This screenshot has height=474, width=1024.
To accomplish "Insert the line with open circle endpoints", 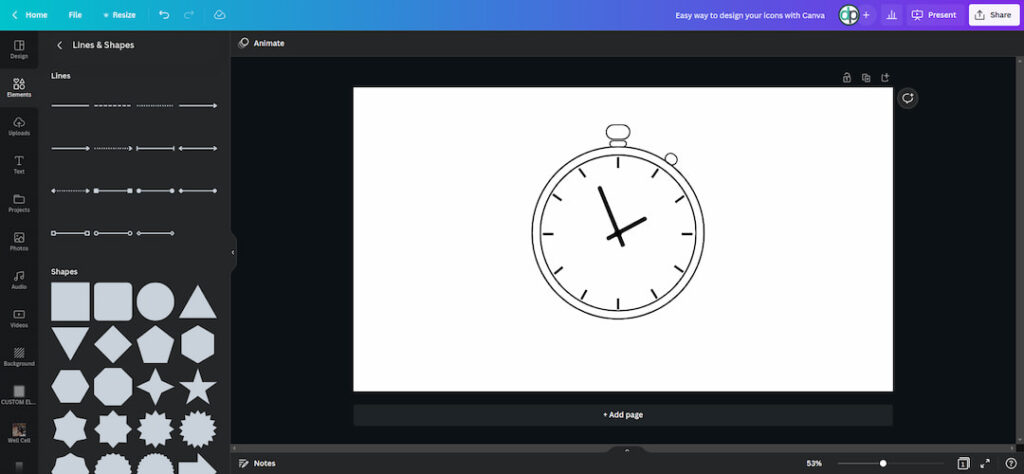I will click(x=113, y=233).
